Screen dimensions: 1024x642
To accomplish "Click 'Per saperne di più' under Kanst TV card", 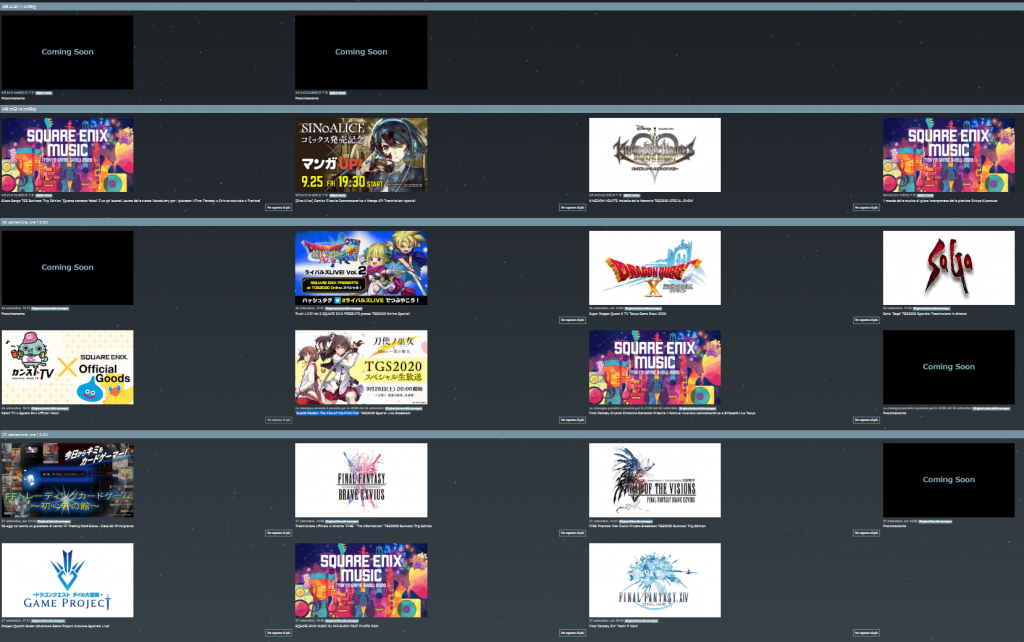I will click(x=278, y=420).
